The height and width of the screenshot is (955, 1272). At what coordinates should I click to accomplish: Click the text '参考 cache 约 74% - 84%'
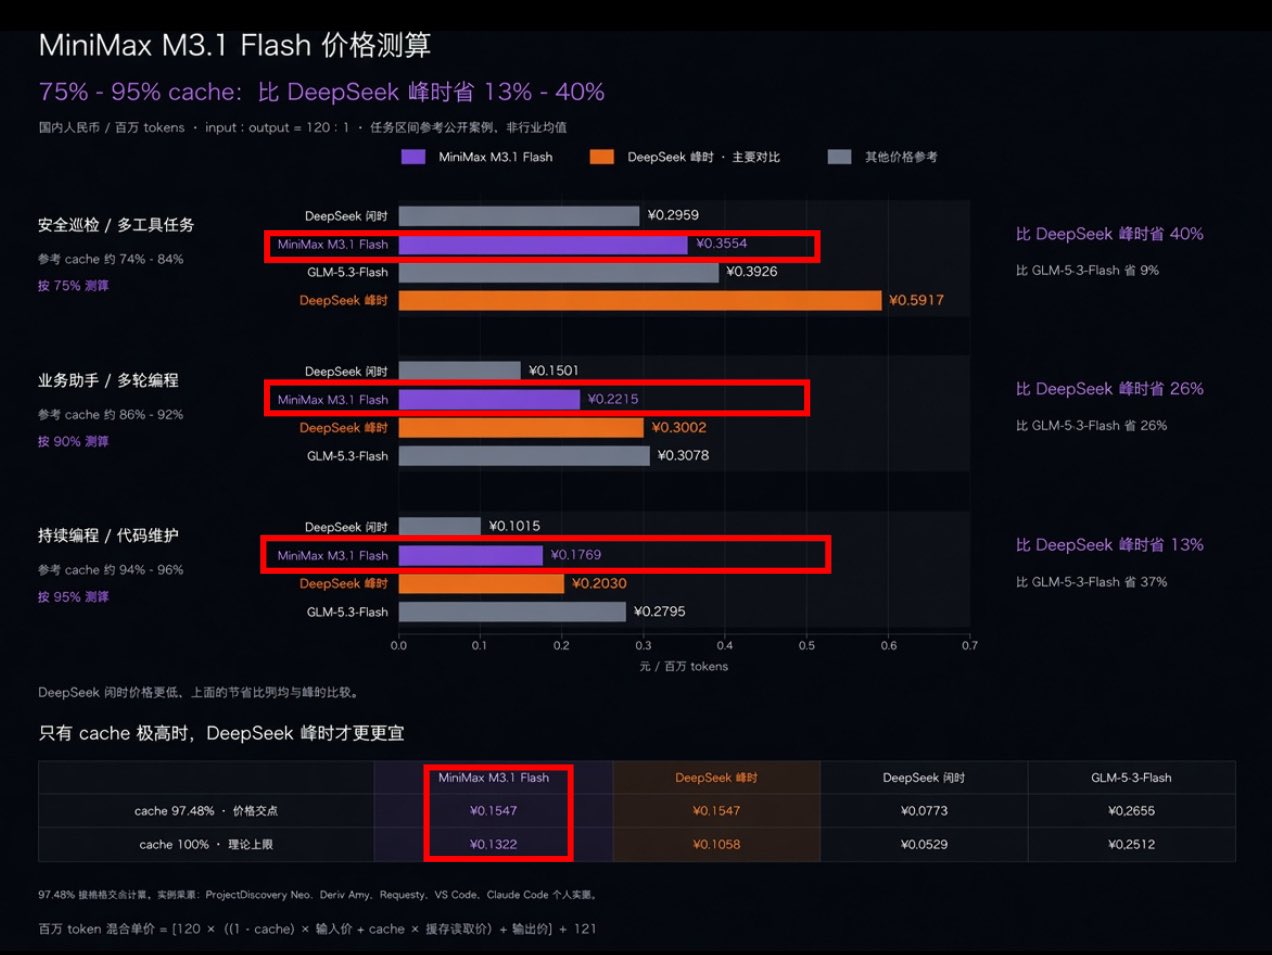click(x=111, y=259)
